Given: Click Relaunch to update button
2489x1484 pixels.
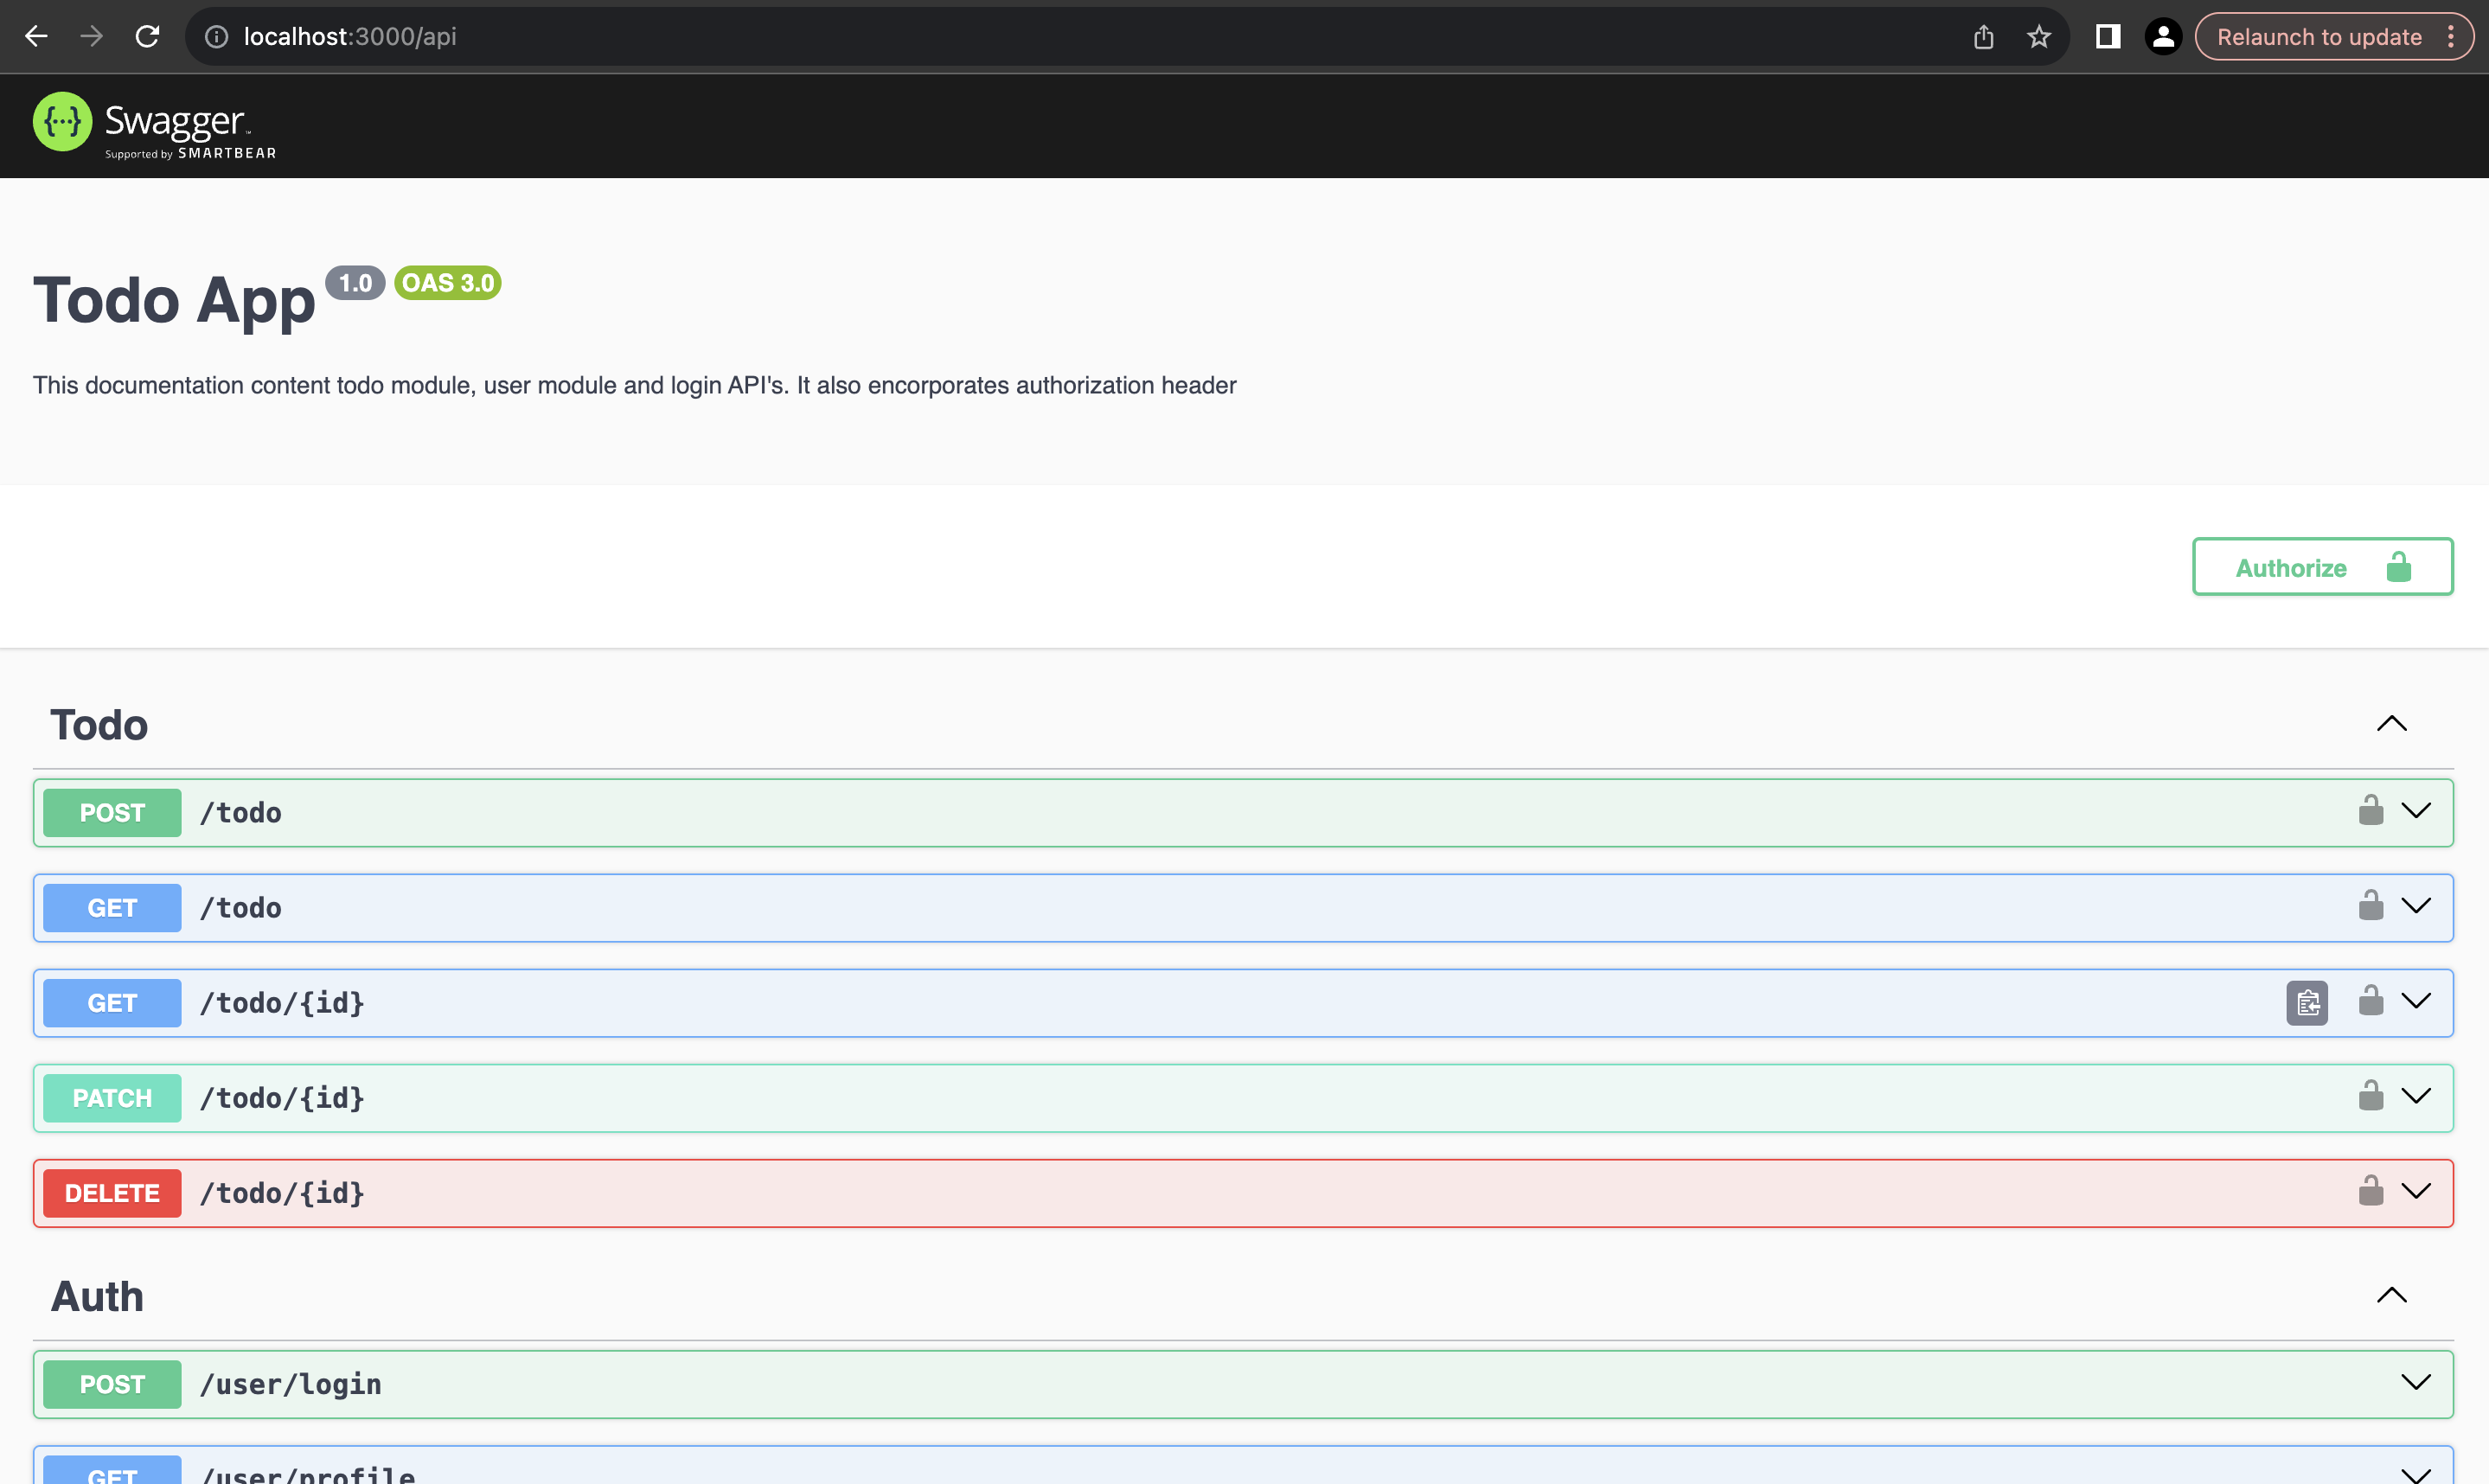Looking at the screenshot, I should [2319, 37].
